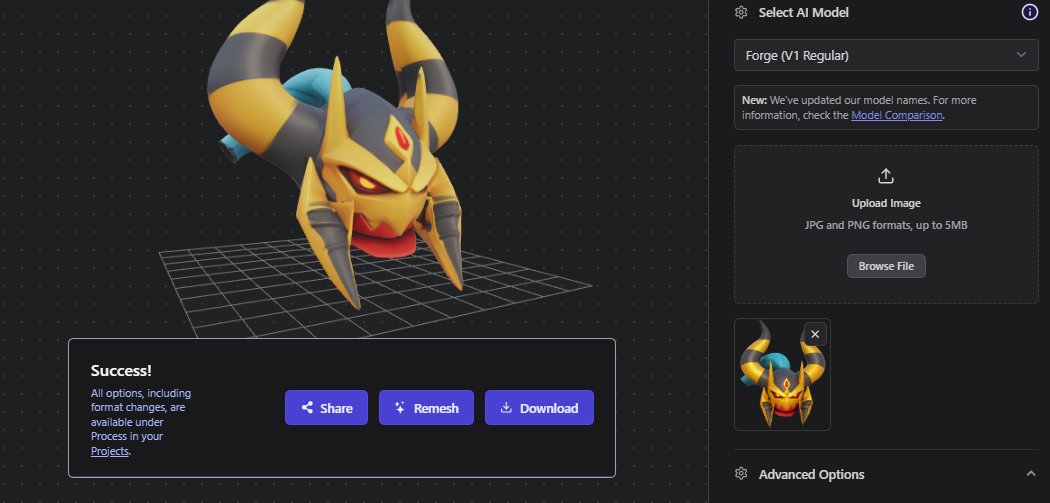This screenshot has height=503, width=1050.
Task: Click the Remesh button
Action: click(x=426, y=407)
